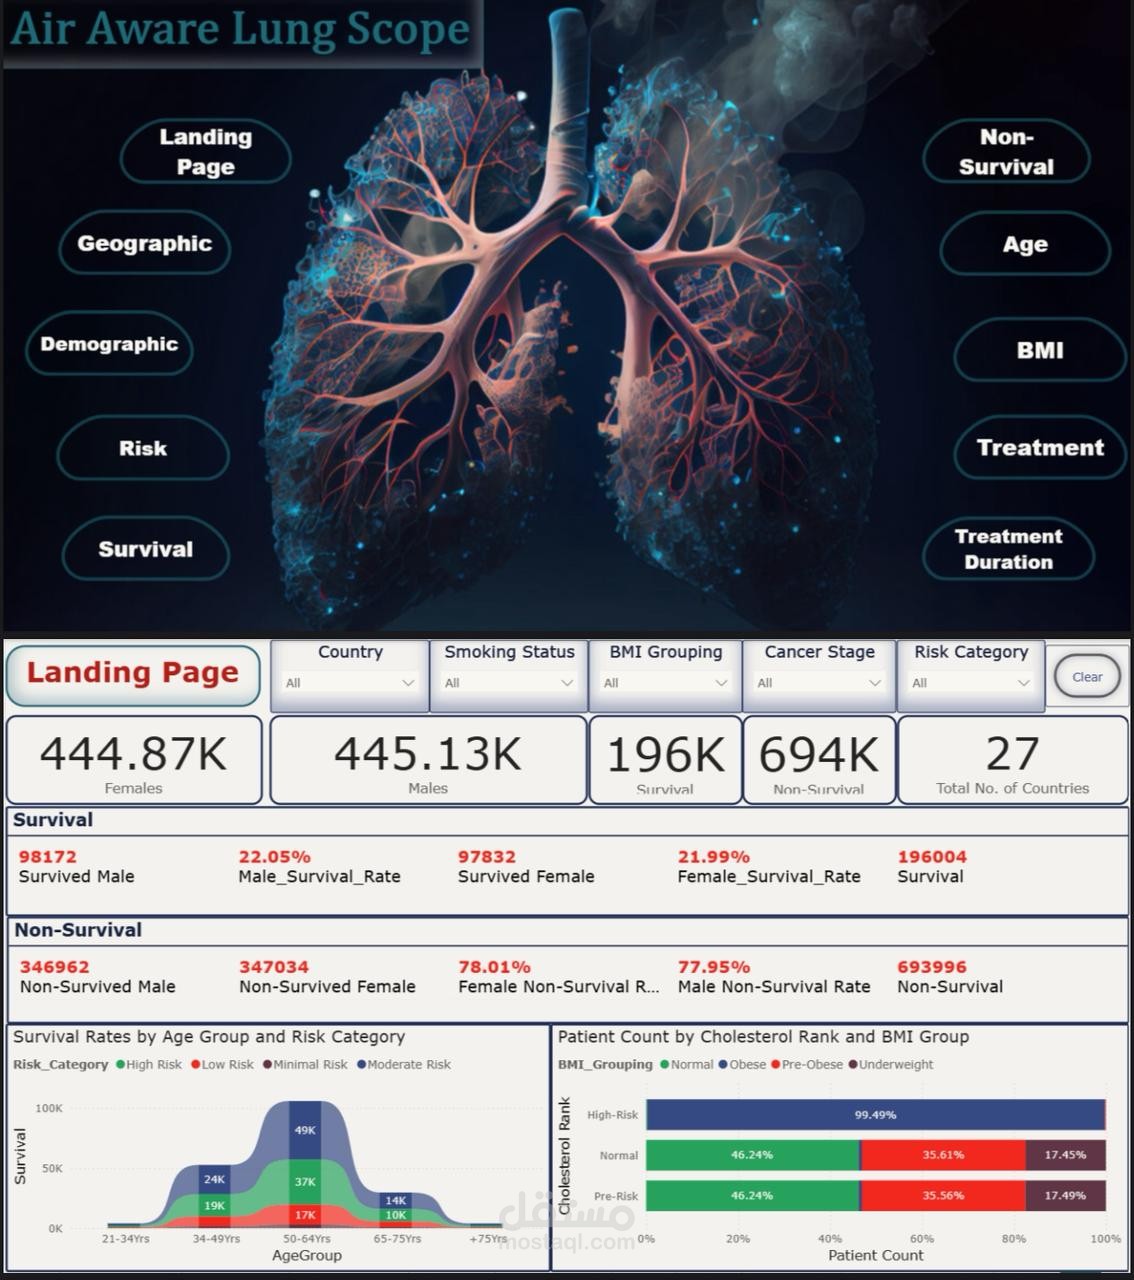The image size is (1134, 1280).
Task: Select the Obese BMI legend marker
Action: coord(723,1065)
